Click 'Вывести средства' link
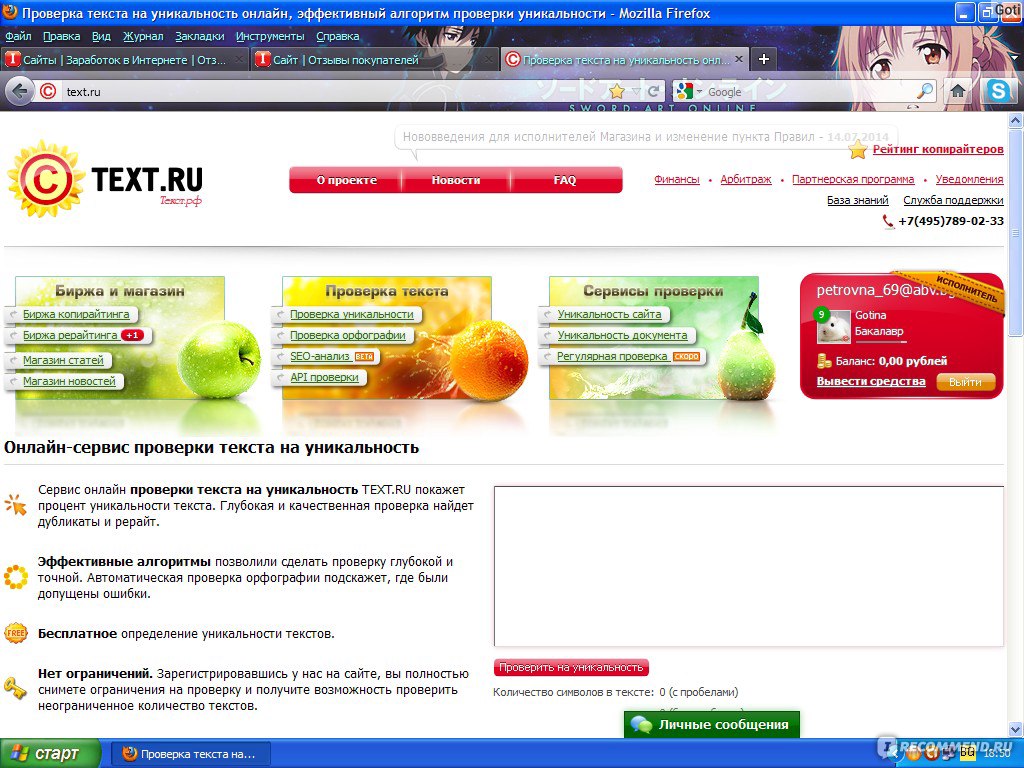 871,381
